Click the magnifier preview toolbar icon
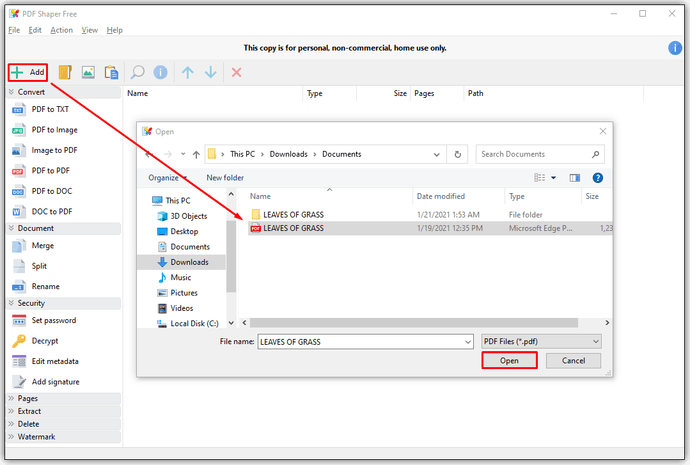690x465 pixels. (137, 72)
